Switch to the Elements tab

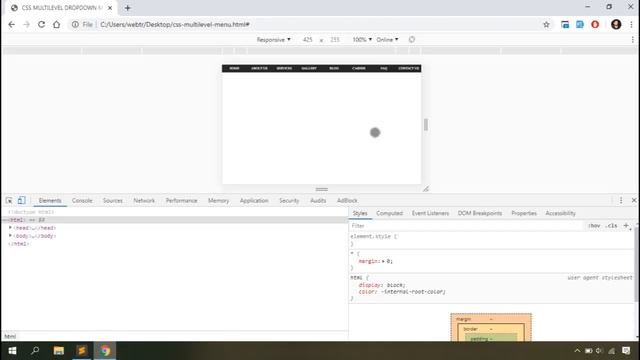pyautogui.click(x=50, y=200)
